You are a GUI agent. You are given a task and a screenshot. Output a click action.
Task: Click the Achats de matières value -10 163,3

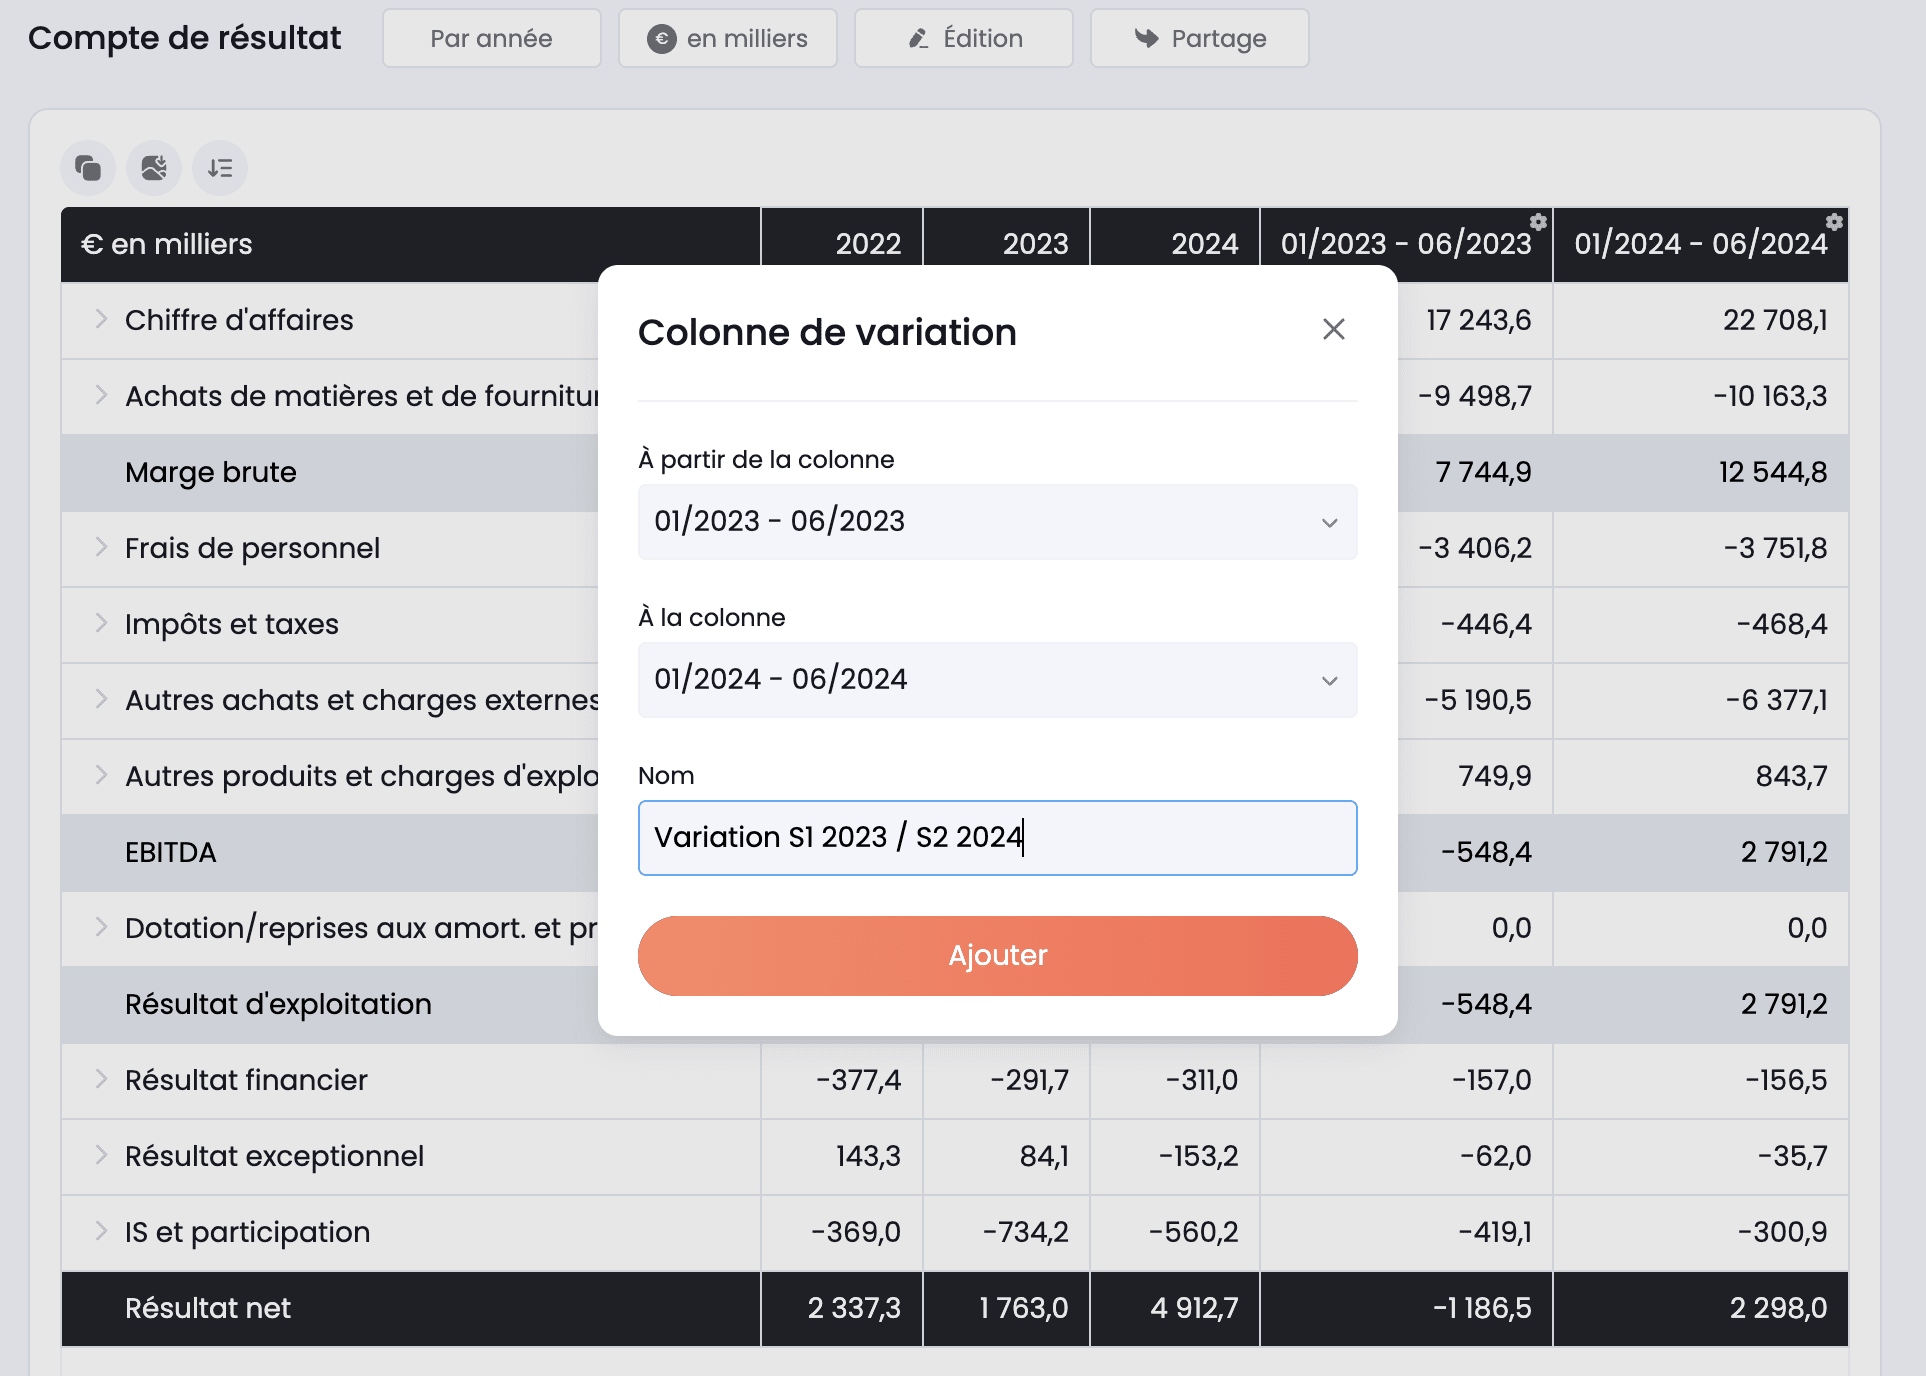[x=1770, y=396]
